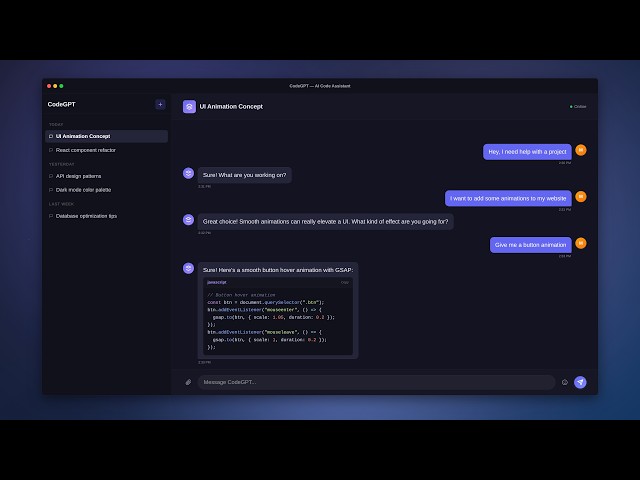The image size is (640, 480).
Task: Click user avatar beside 'Hey, I need help' message
Action: tap(581, 150)
